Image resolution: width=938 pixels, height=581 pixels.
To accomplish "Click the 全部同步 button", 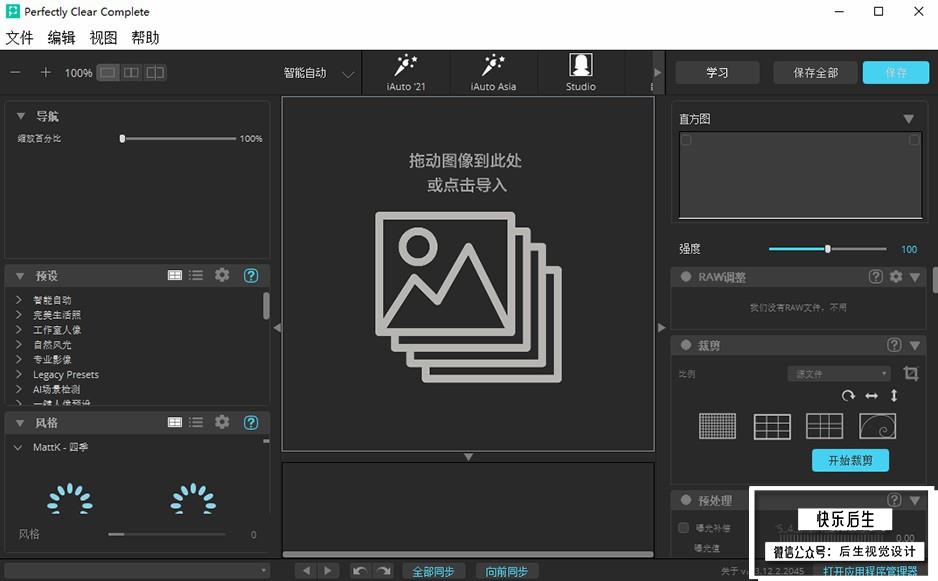I will [433, 571].
